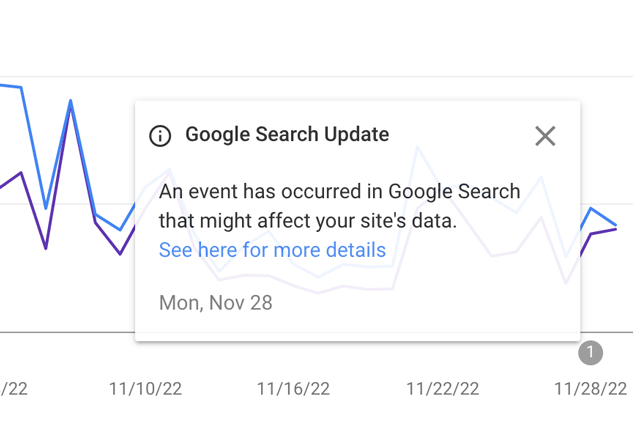This screenshot has height=428, width=640.
Task: Select the 11/16/22 date label on axis
Action: point(293,389)
